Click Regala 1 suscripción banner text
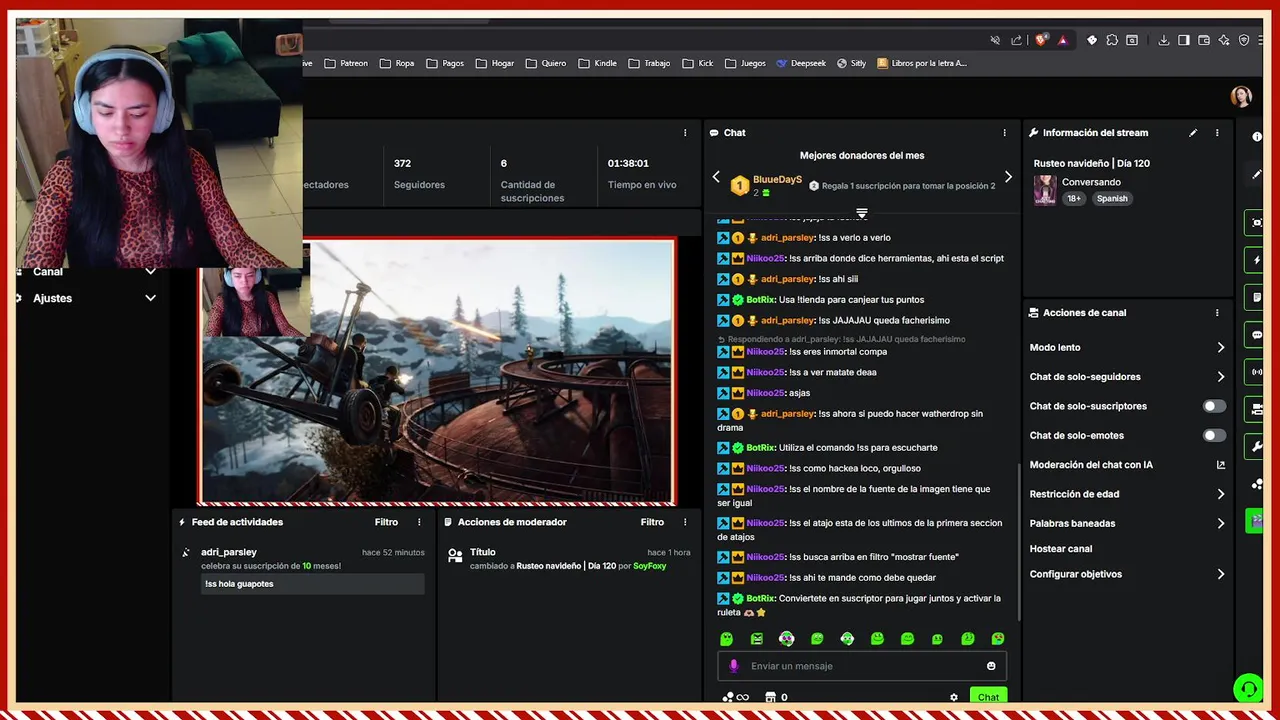Screen dimensions: 1280x720 click(908, 186)
